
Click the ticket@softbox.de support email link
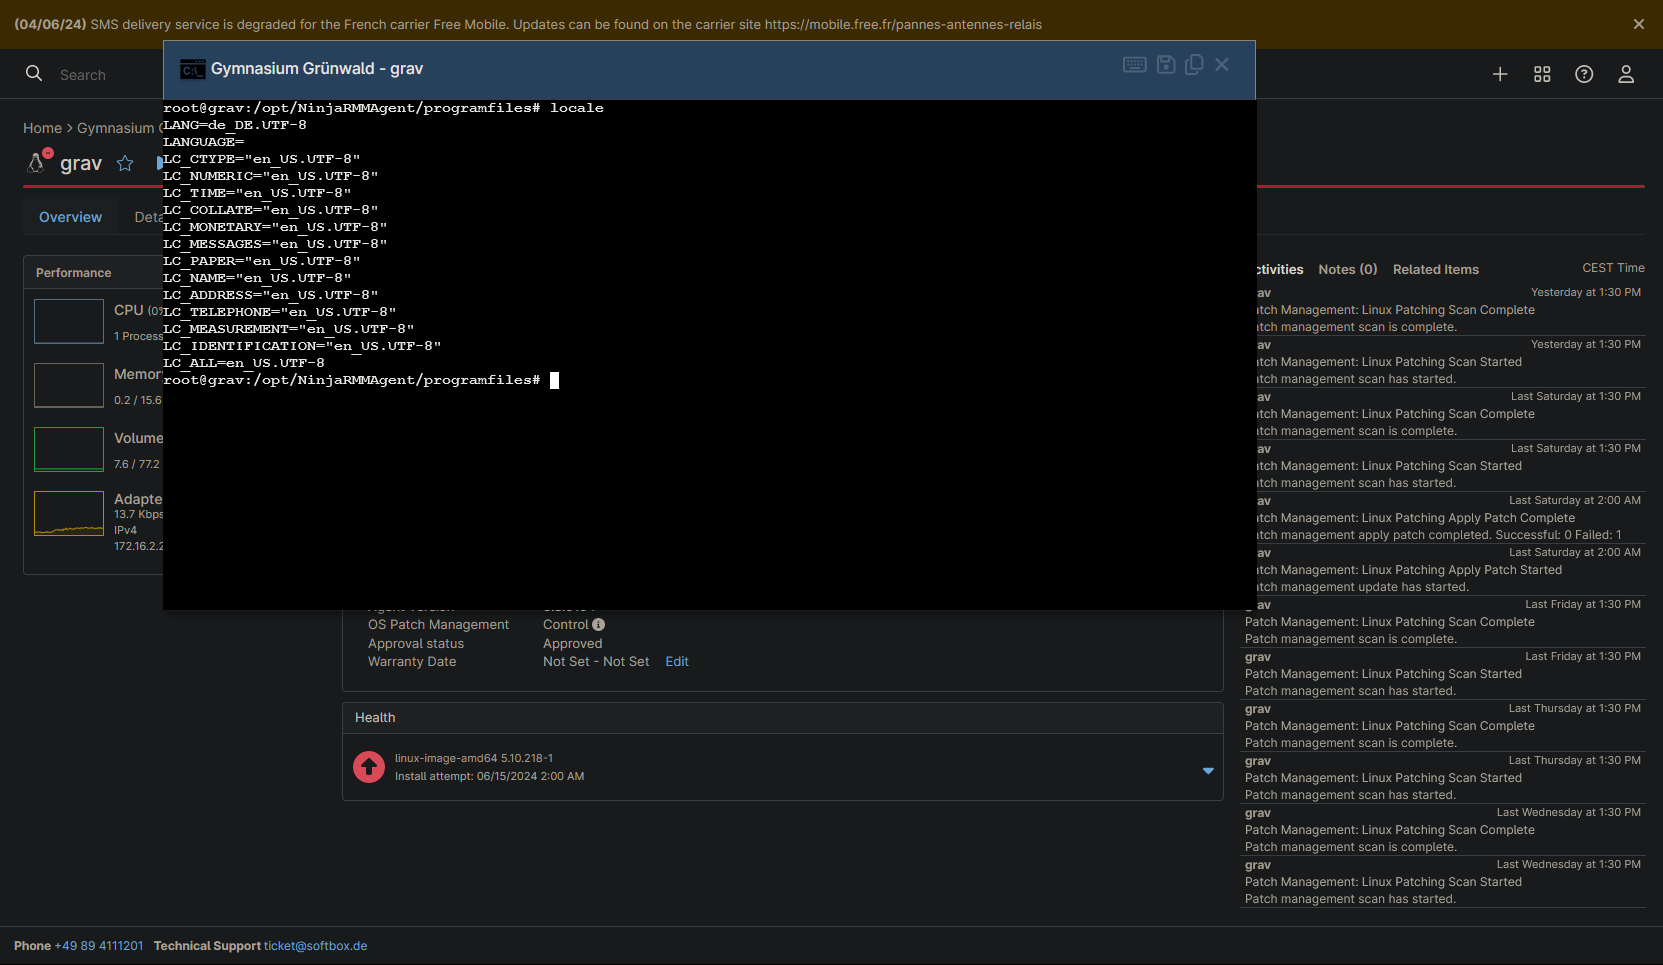tap(315, 946)
